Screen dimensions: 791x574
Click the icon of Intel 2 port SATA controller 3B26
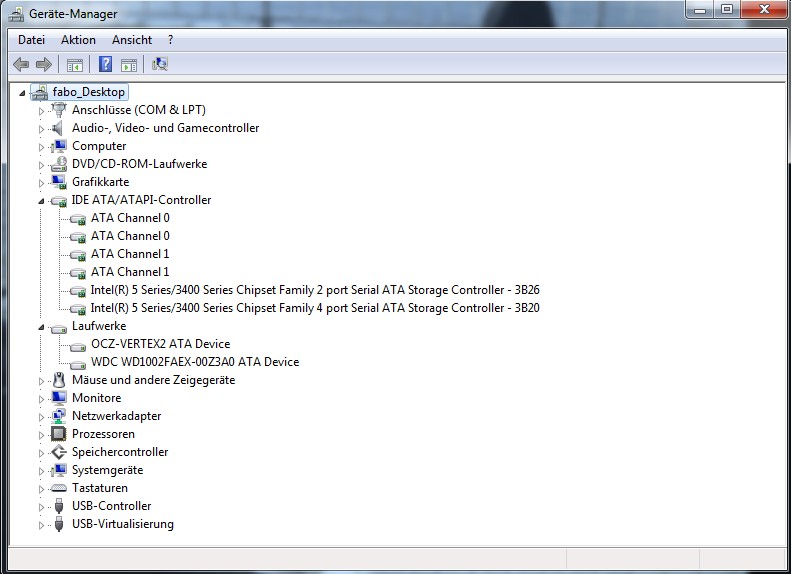[78, 291]
